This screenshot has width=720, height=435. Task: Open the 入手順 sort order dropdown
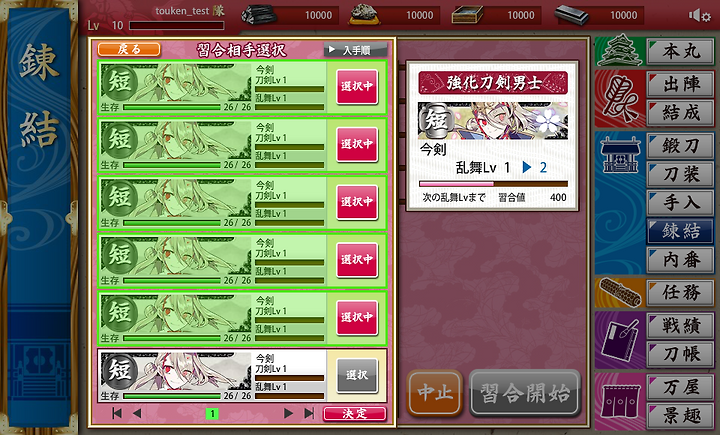pyautogui.click(x=356, y=50)
